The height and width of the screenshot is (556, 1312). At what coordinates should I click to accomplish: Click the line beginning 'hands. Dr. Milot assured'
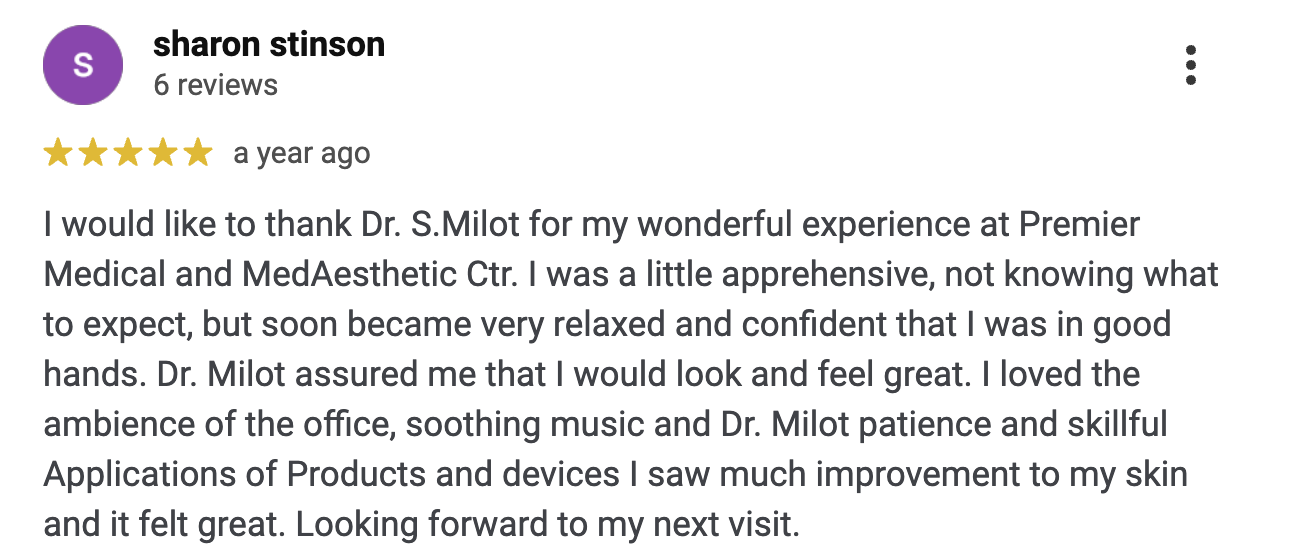592,375
